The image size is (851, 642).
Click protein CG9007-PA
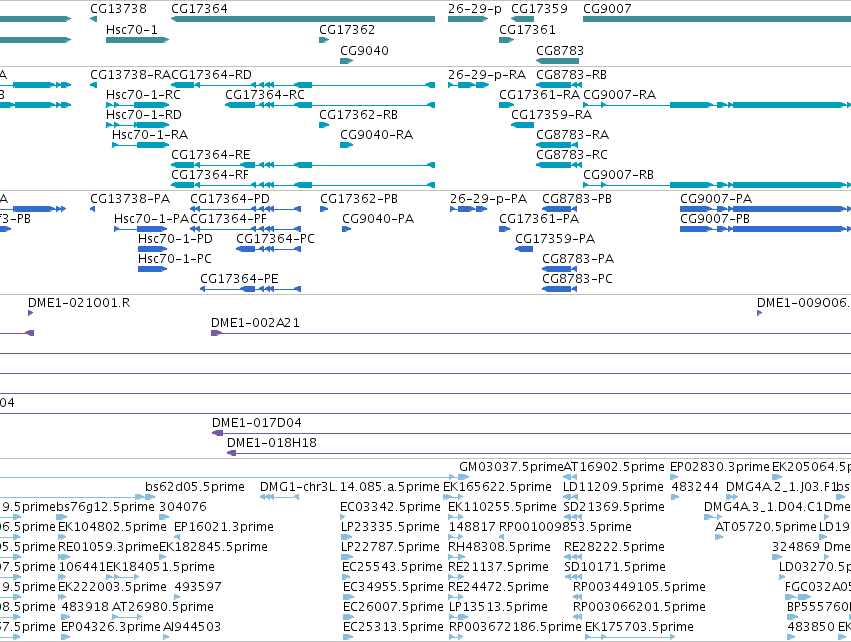tap(765, 209)
